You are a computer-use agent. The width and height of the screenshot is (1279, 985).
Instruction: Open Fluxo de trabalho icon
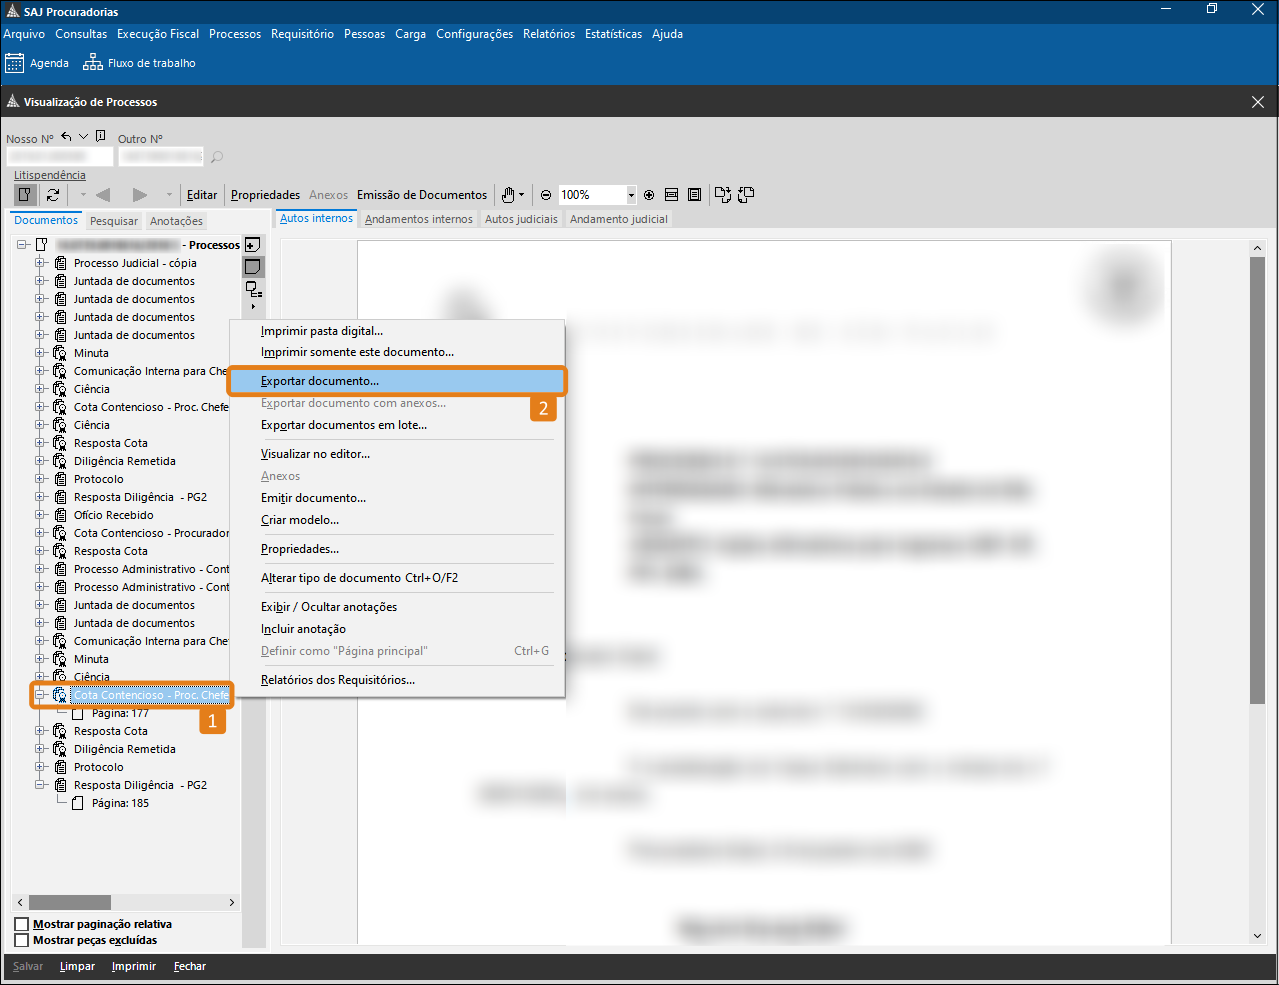coord(93,63)
